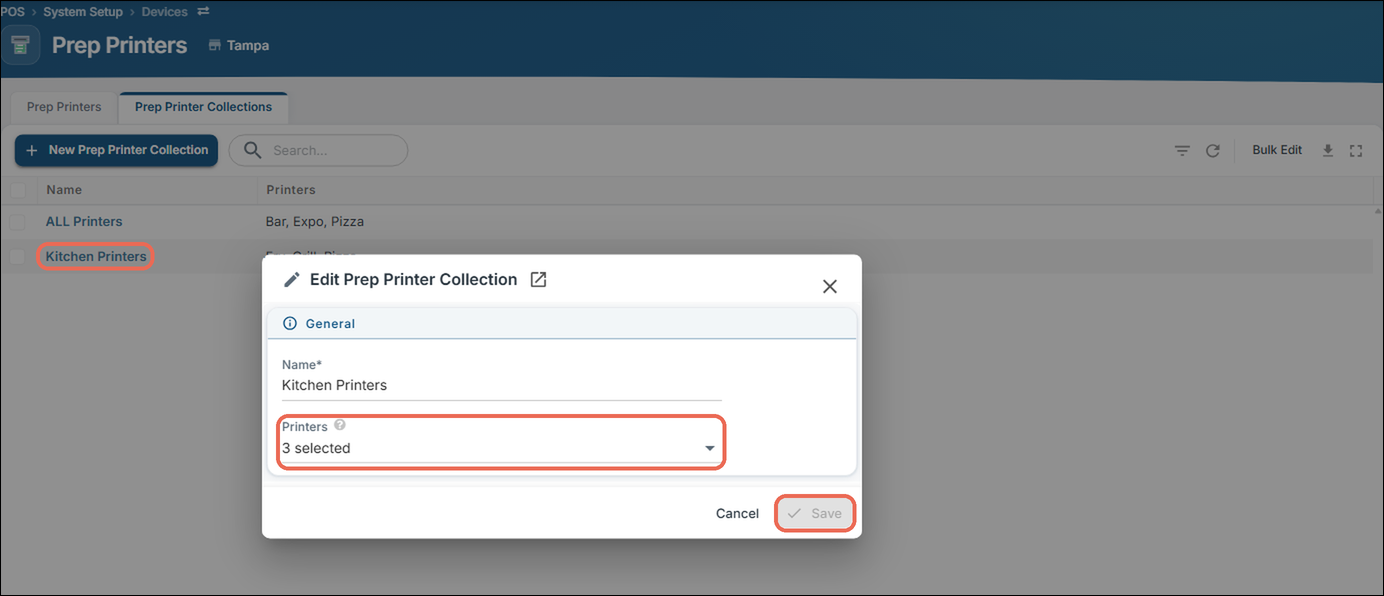Toggle fullscreen view of the table

tap(1356, 151)
